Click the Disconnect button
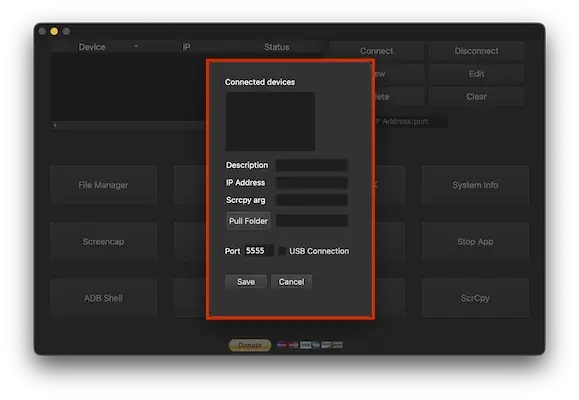The width and height of the screenshot is (579, 400). point(476,51)
